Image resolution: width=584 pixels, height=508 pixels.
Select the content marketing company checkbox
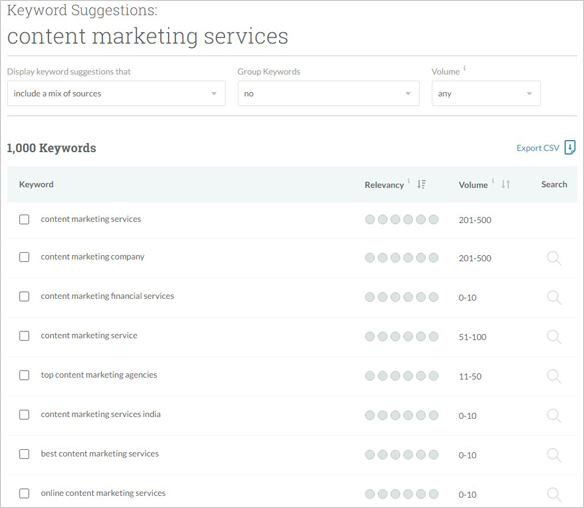[x=24, y=257]
